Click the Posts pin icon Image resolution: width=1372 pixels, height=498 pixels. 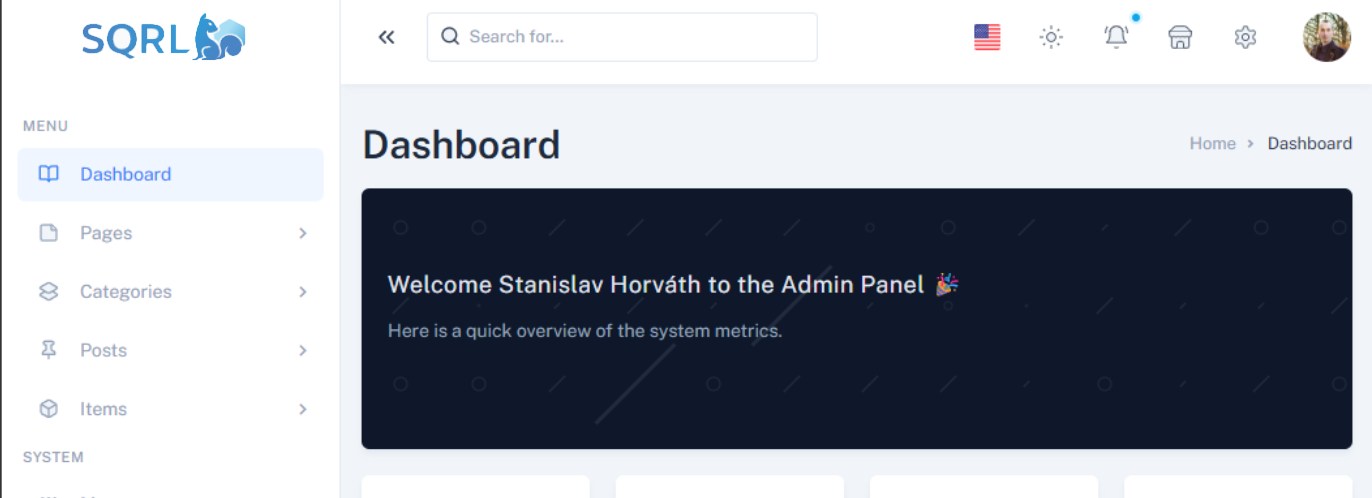[48, 350]
